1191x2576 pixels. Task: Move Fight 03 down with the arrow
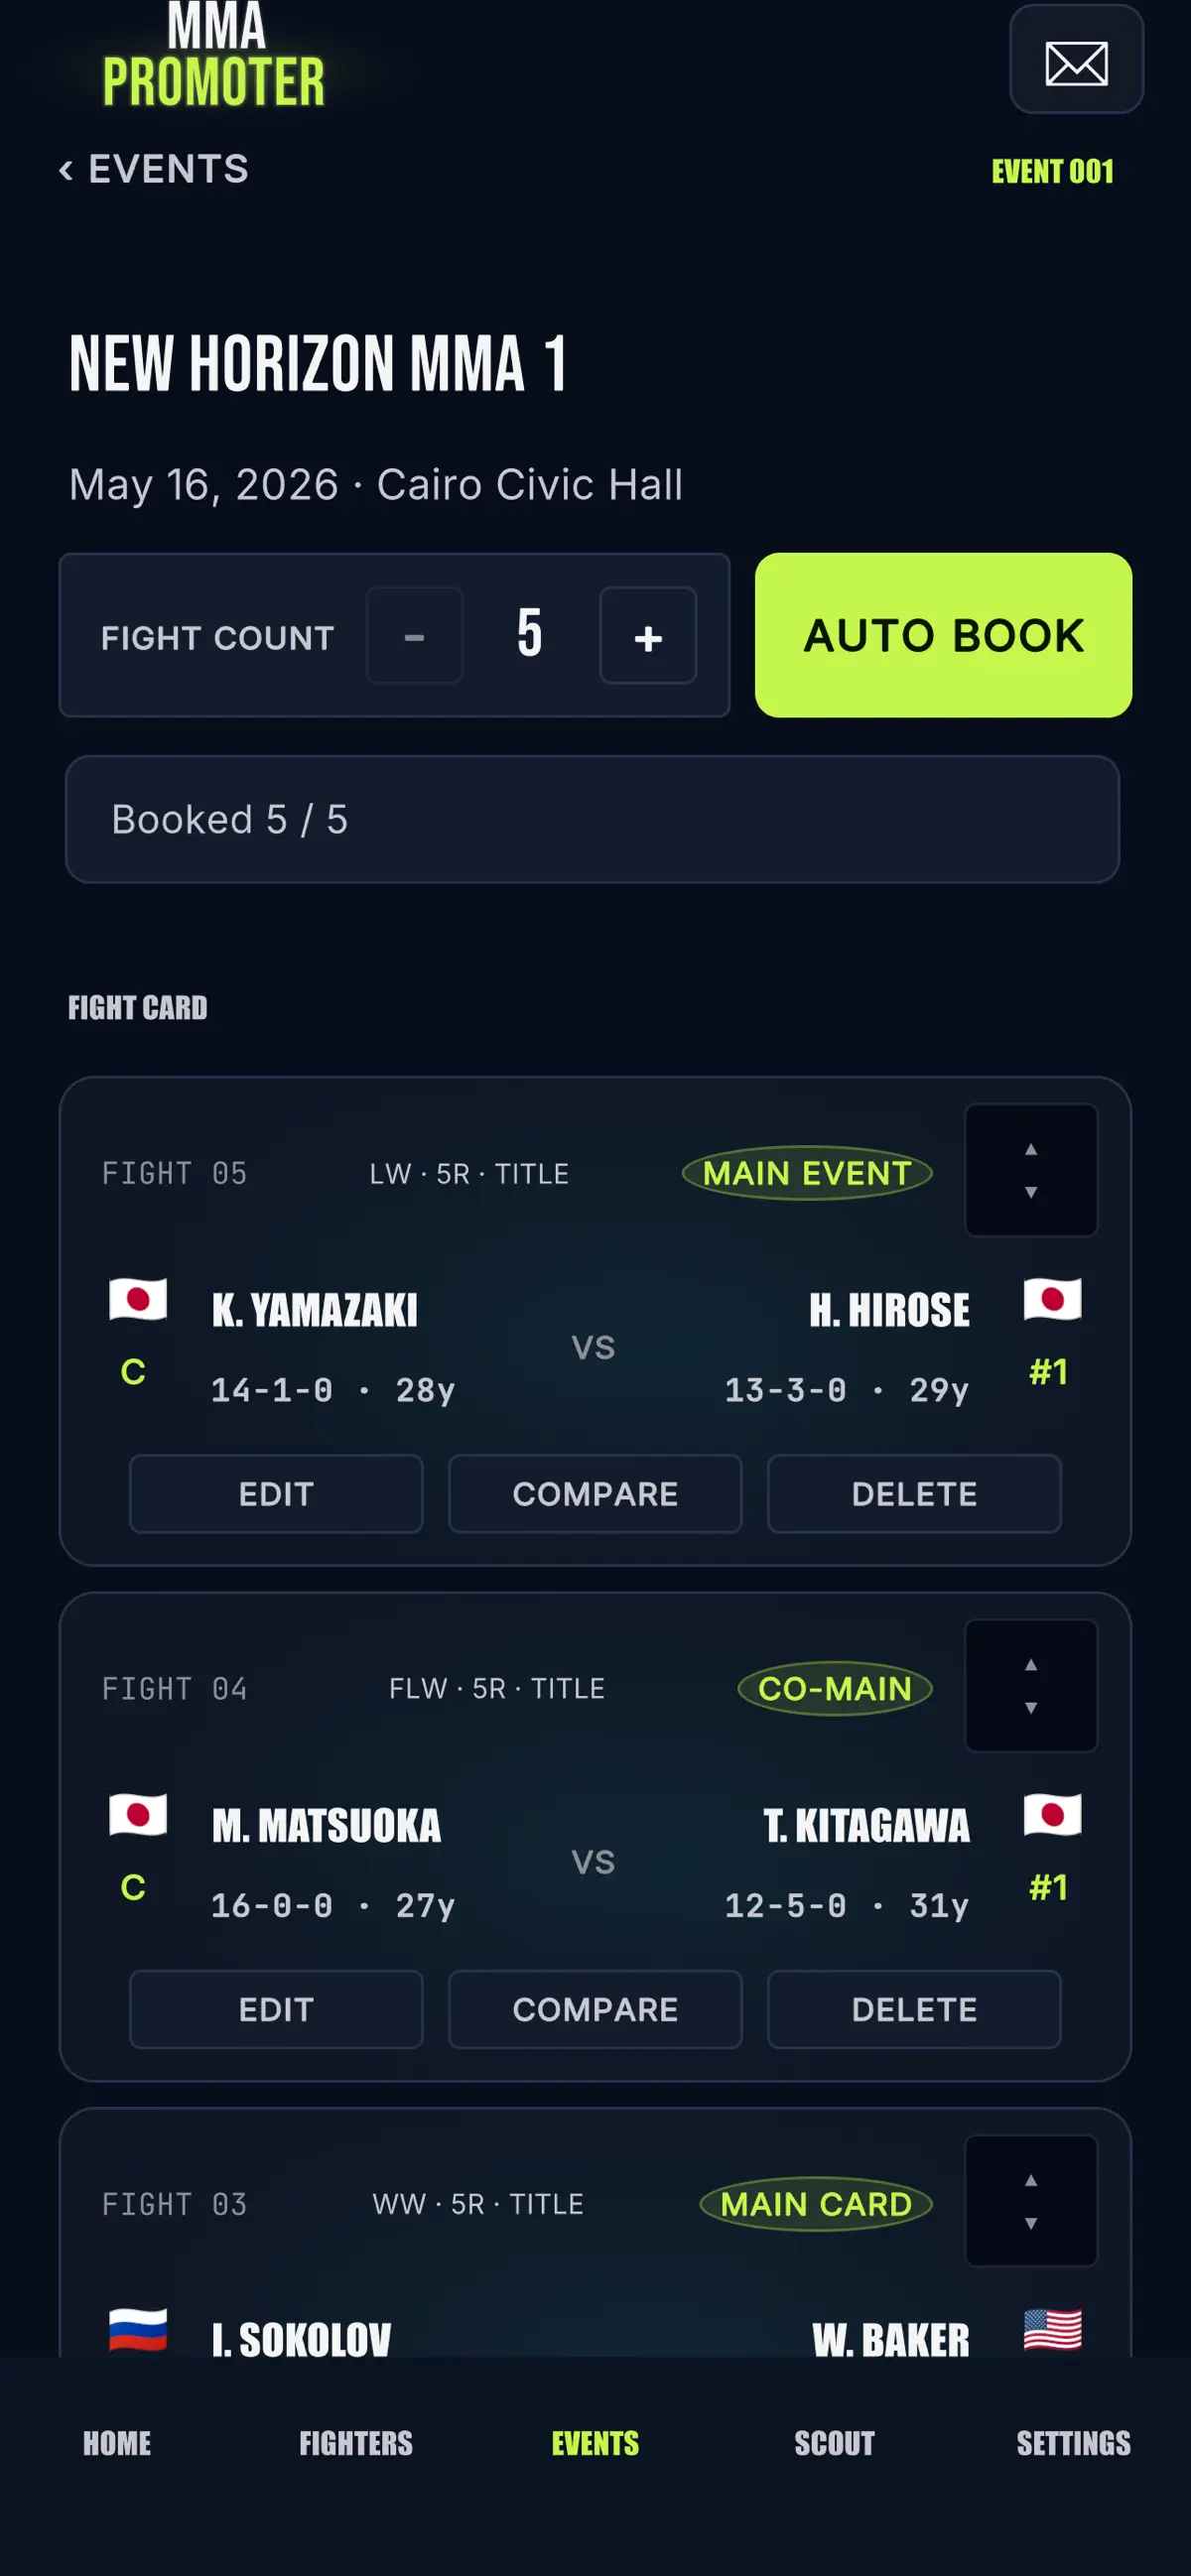(1031, 2223)
